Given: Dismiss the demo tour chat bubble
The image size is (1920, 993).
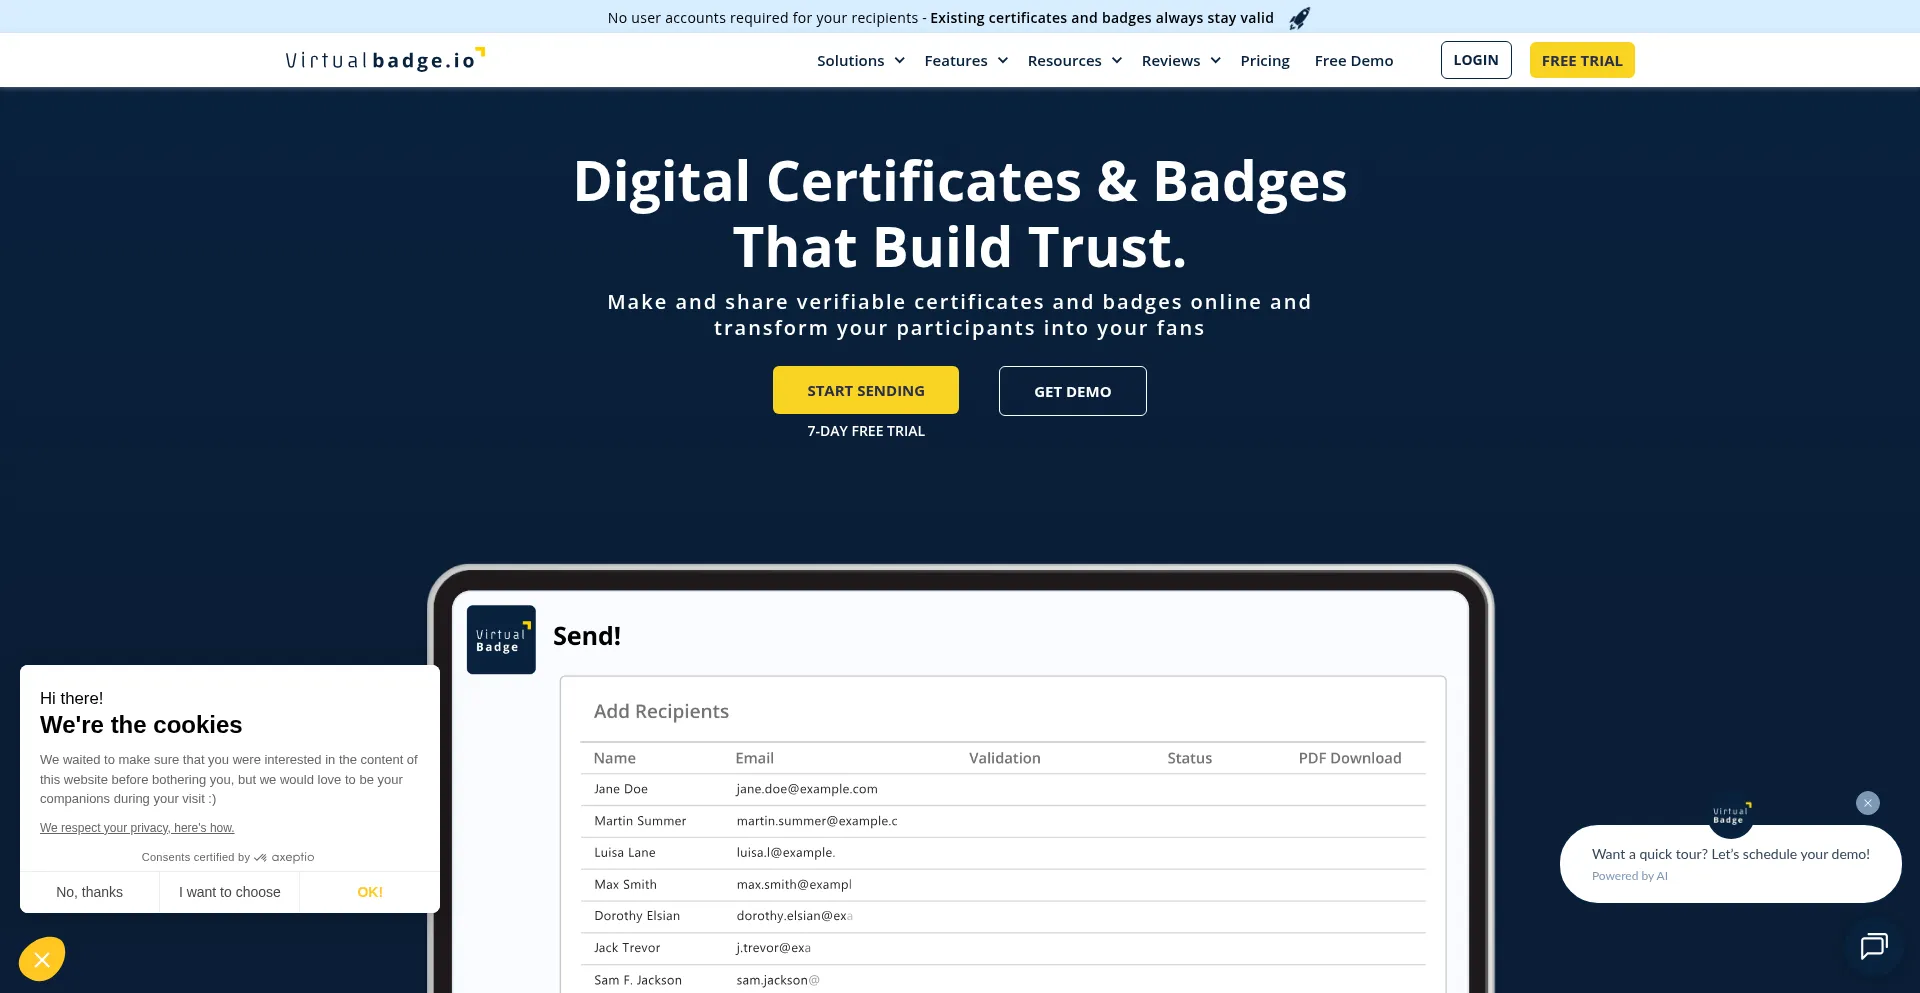Looking at the screenshot, I should (1867, 803).
